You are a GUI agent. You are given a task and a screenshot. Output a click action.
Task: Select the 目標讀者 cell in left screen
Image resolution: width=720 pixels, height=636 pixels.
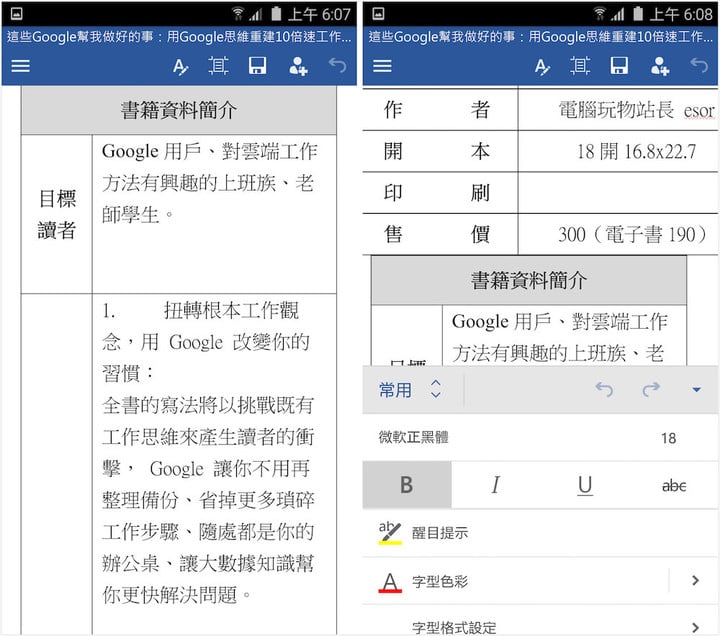point(57,214)
